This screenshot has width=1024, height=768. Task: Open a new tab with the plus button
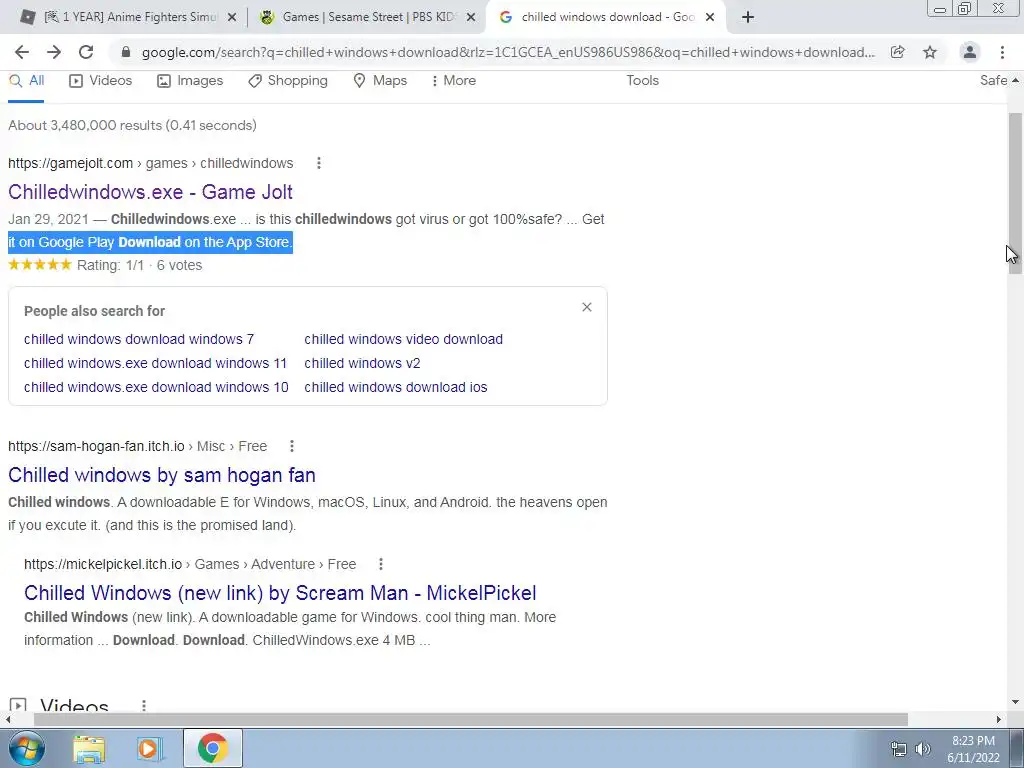[x=748, y=18]
